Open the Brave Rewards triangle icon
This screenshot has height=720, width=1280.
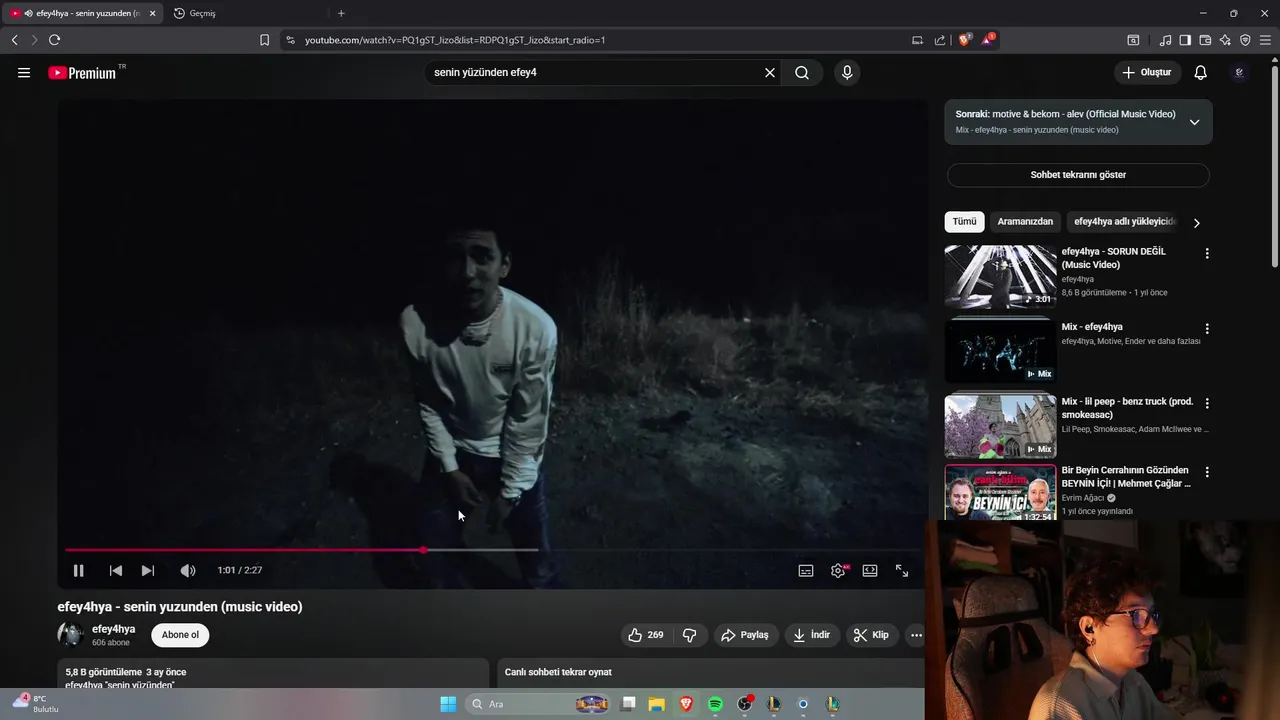(x=988, y=40)
